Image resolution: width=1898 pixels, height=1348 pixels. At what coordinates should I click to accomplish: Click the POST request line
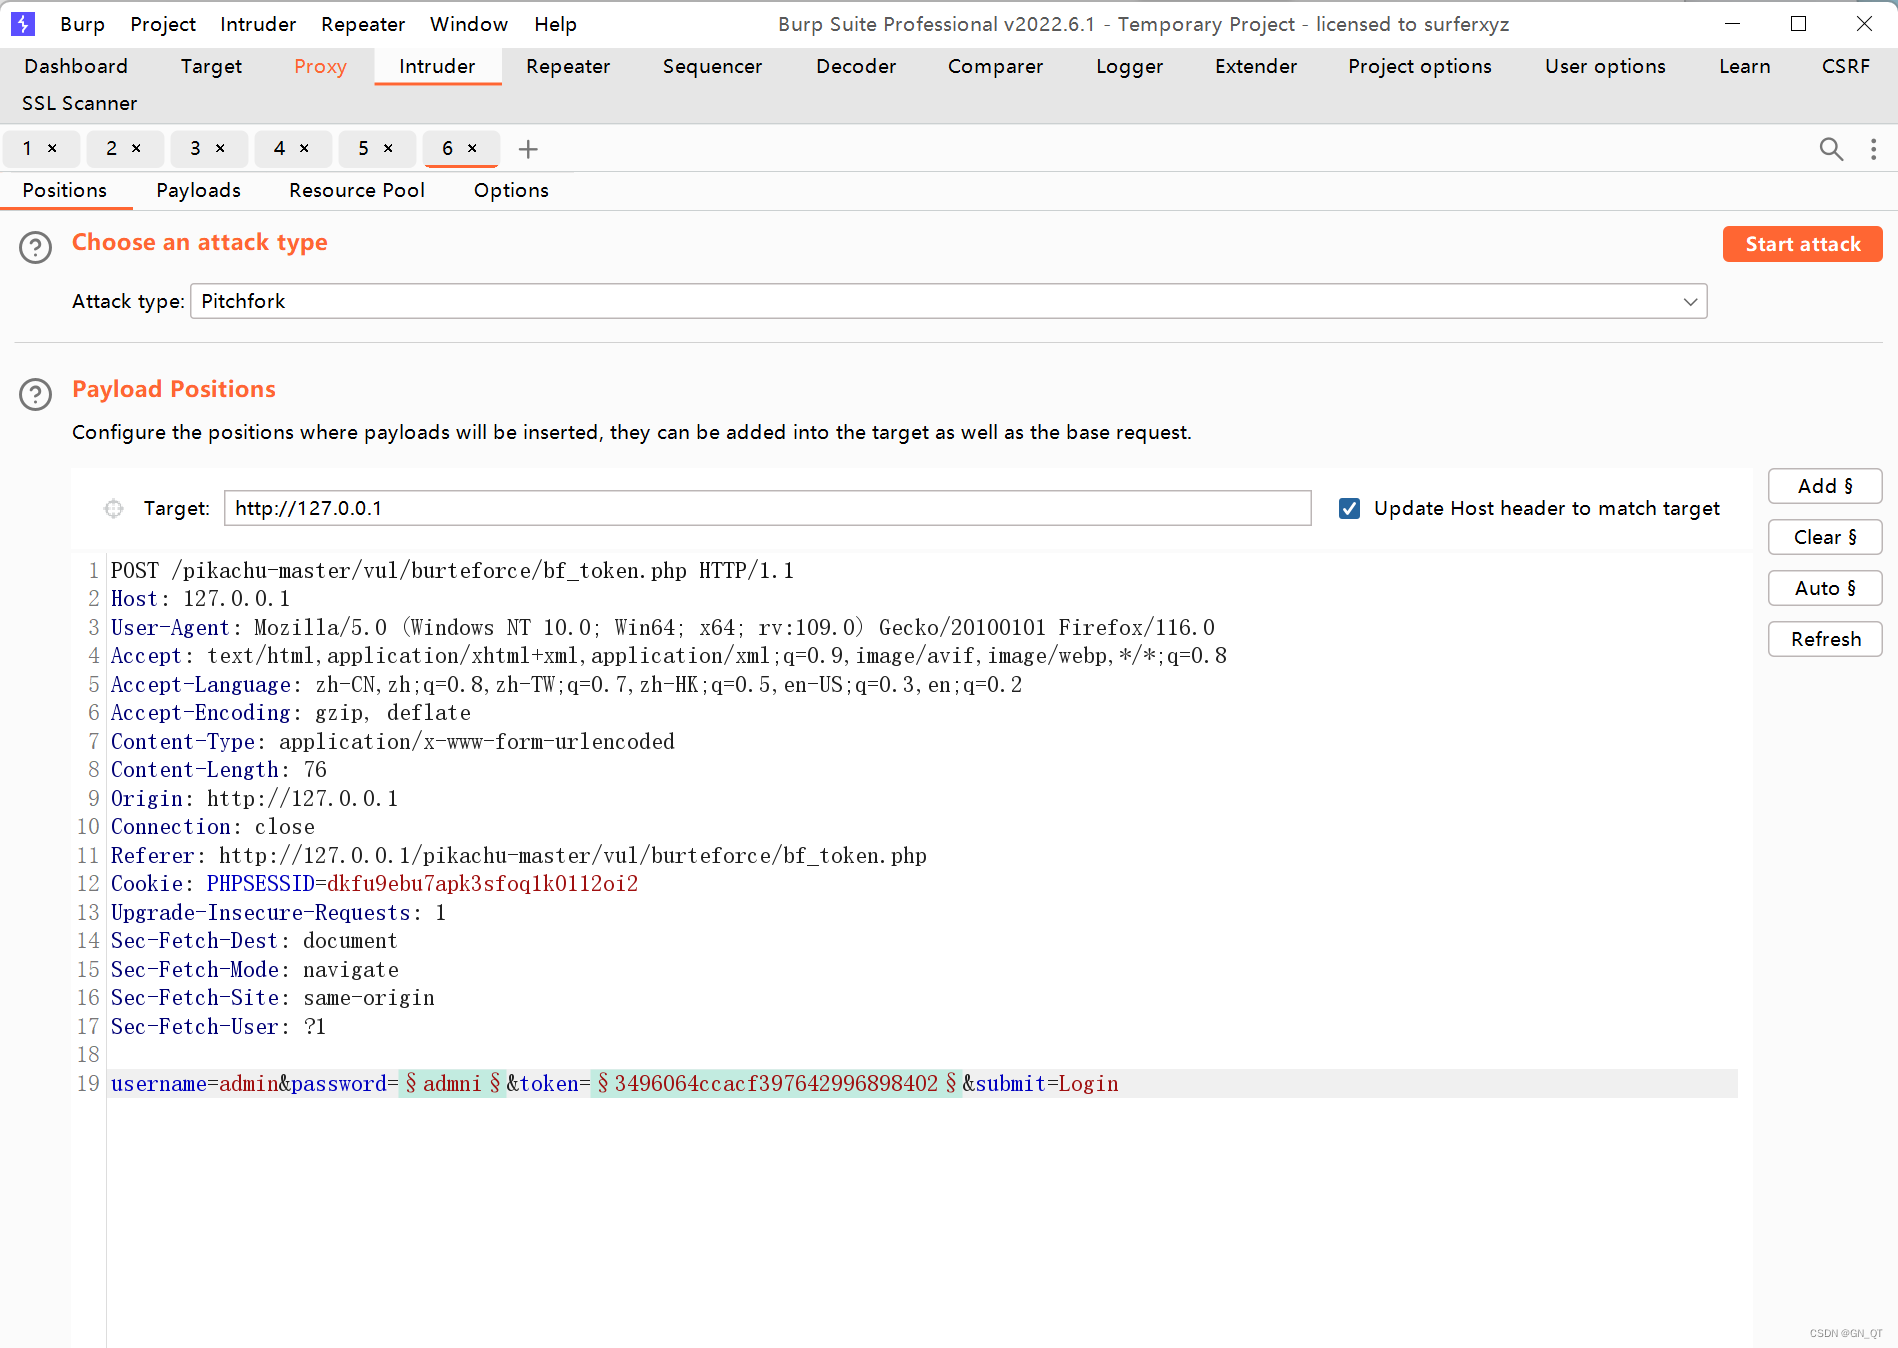point(452,571)
